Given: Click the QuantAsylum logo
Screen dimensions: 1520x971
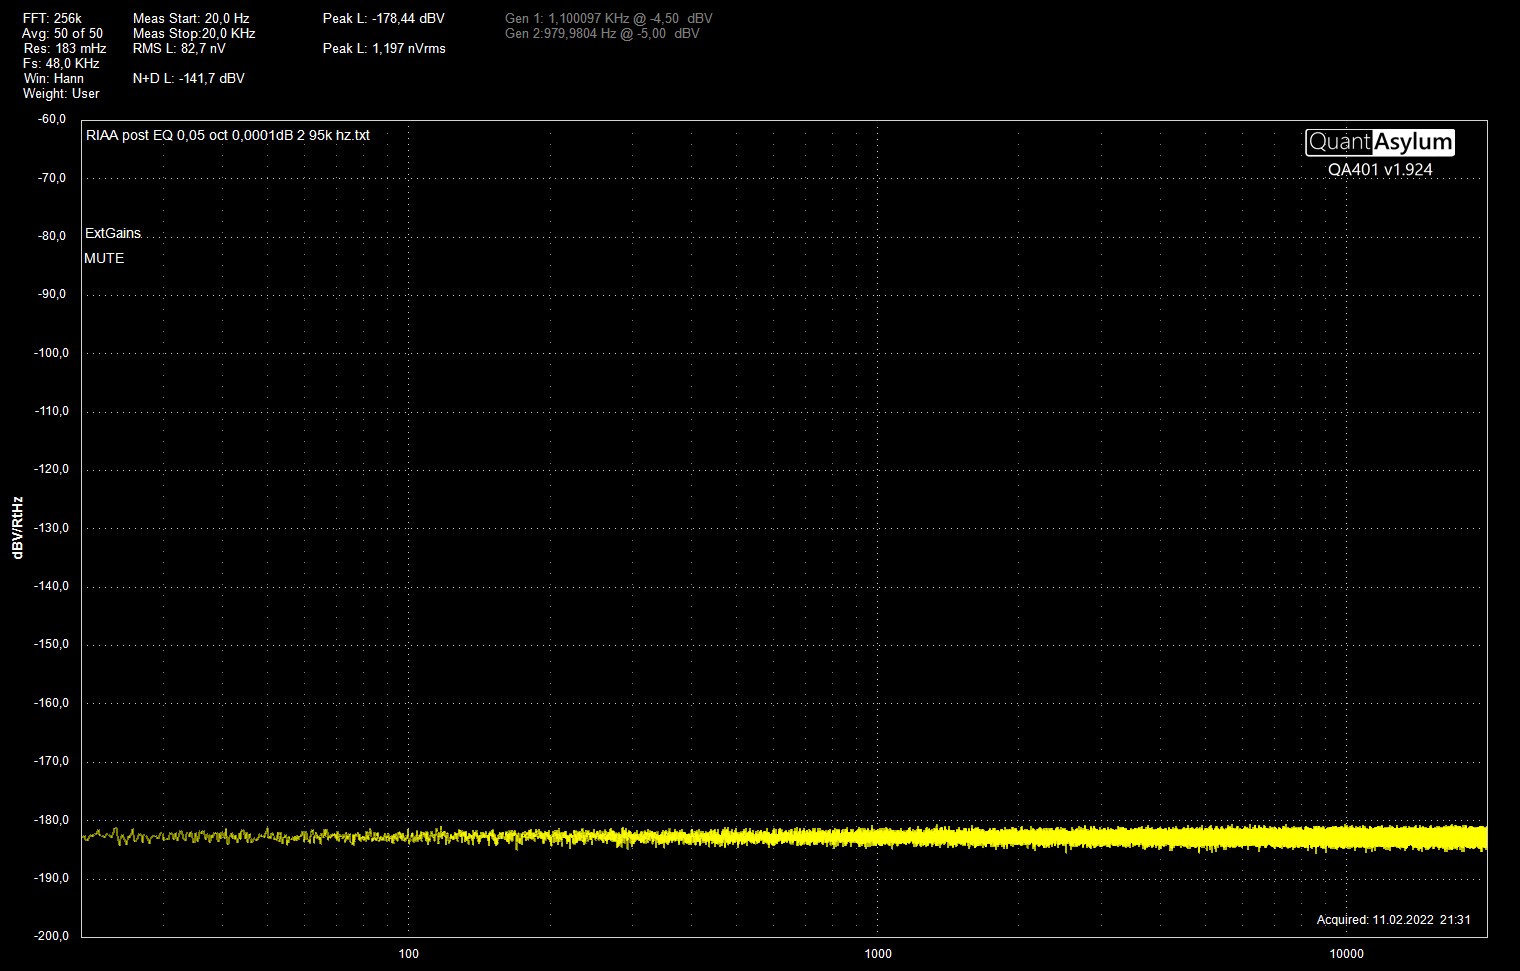Looking at the screenshot, I should coord(1379,142).
